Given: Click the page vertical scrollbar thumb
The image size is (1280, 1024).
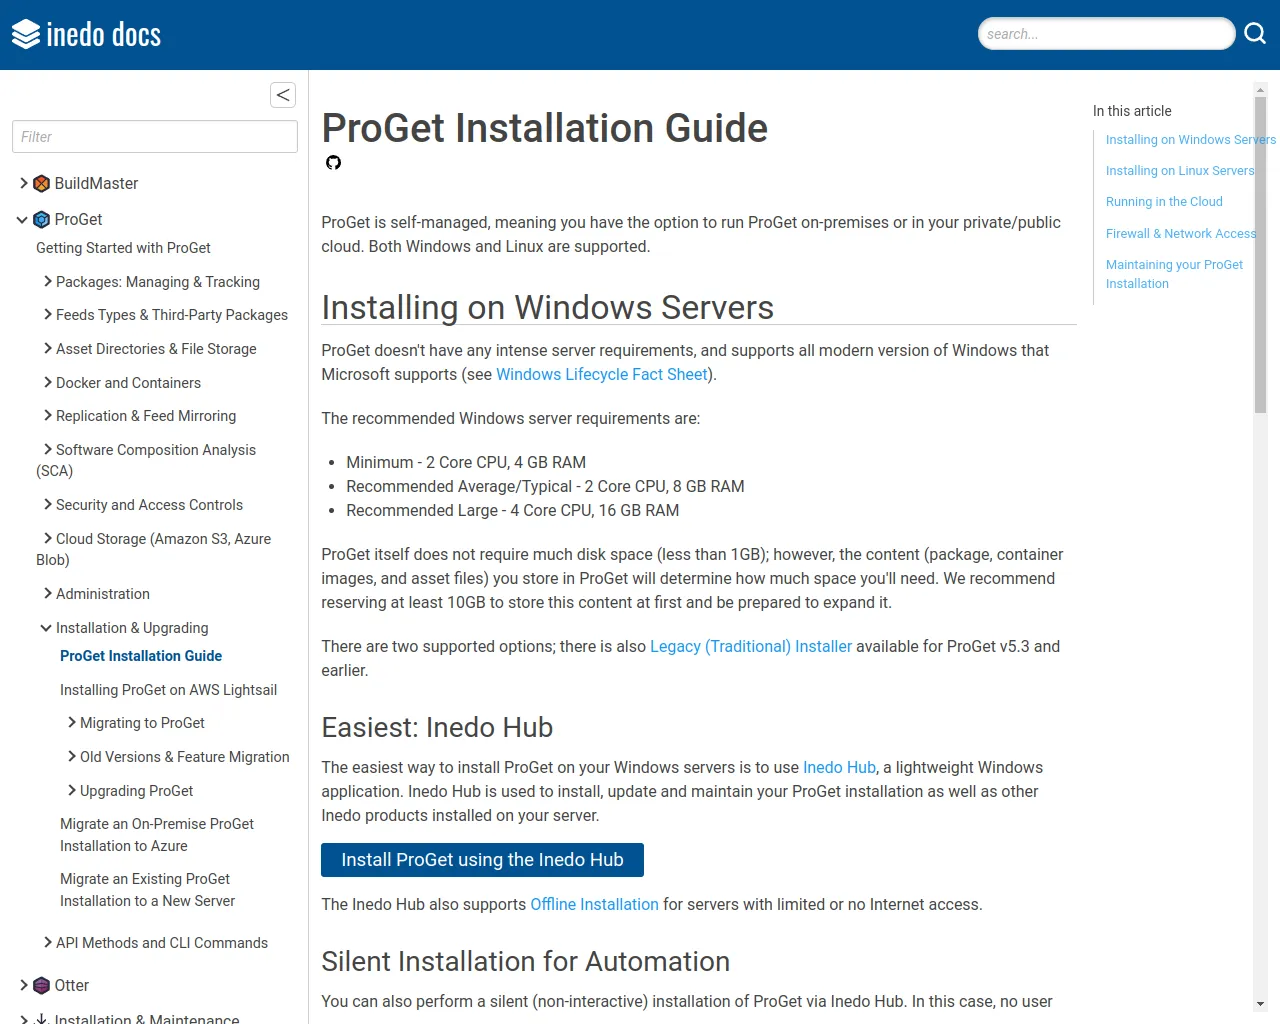Looking at the screenshot, I should [x=1260, y=255].
